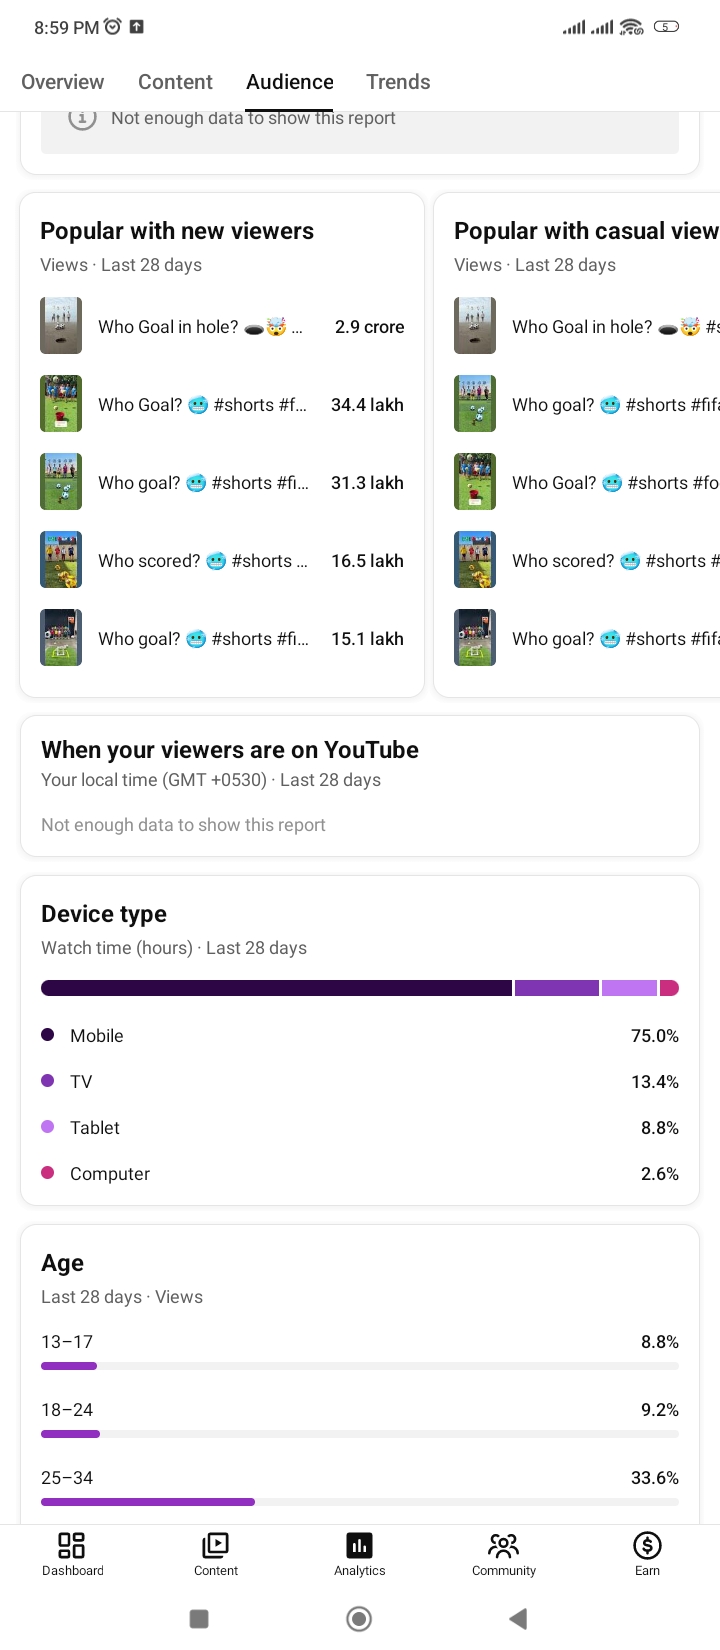
Task: Tap the Android home circle button
Action: point(359,1619)
